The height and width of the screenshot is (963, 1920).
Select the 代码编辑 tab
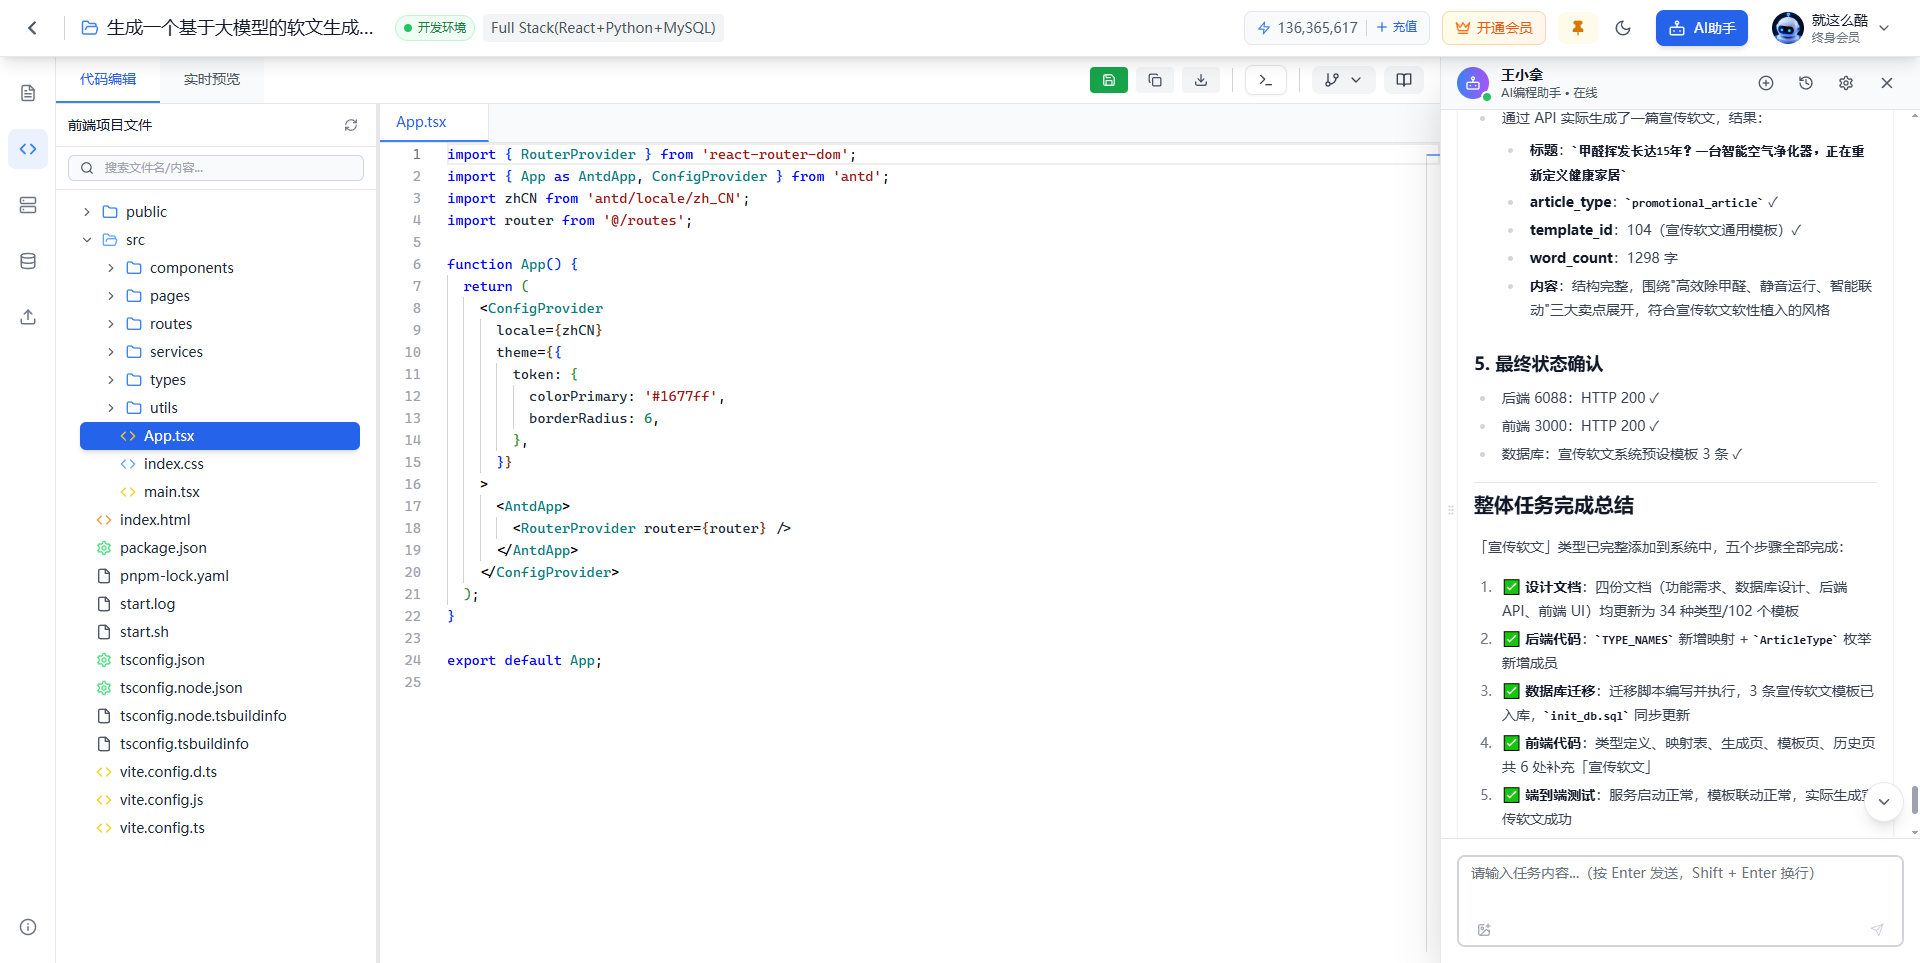tap(108, 79)
